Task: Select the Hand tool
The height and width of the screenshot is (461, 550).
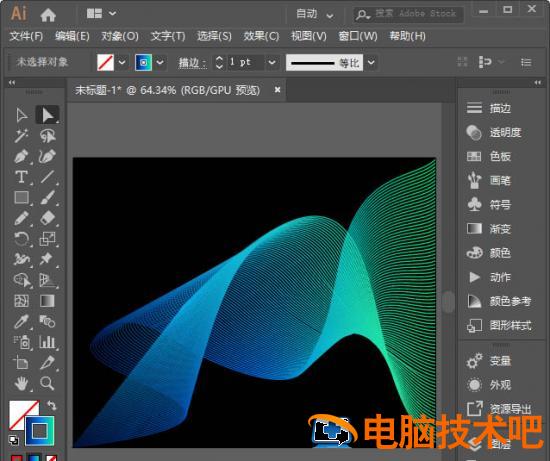Action: pos(21,383)
